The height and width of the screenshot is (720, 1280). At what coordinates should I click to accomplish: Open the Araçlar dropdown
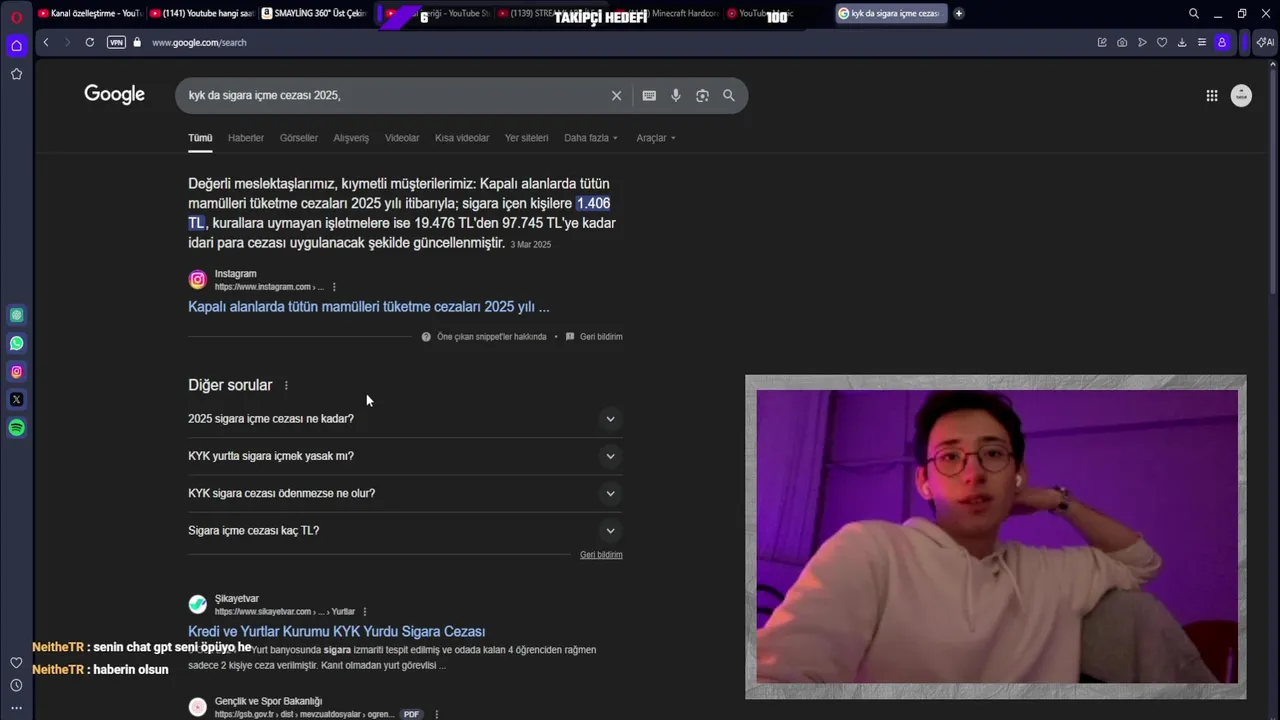656,138
